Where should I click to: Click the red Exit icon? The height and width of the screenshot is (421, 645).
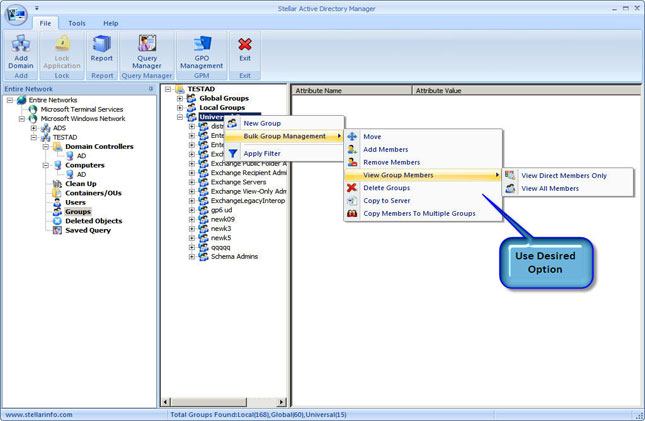coord(245,44)
